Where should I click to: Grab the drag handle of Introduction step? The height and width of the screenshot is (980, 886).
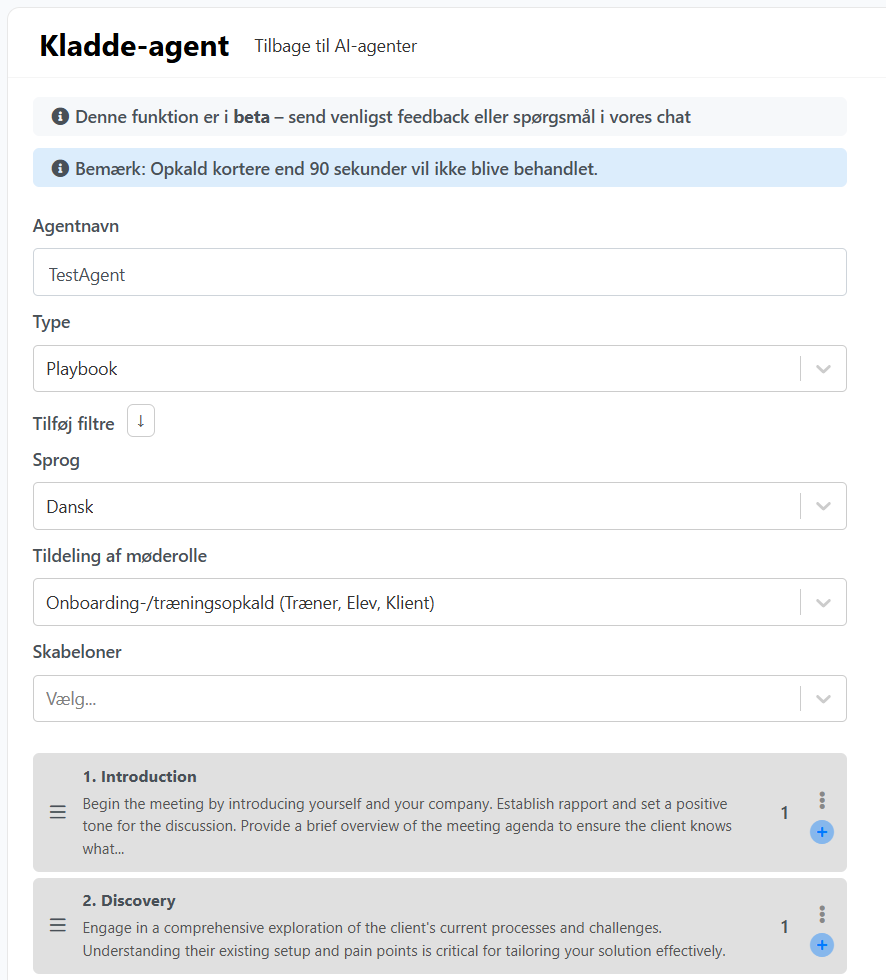click(57, 812)
